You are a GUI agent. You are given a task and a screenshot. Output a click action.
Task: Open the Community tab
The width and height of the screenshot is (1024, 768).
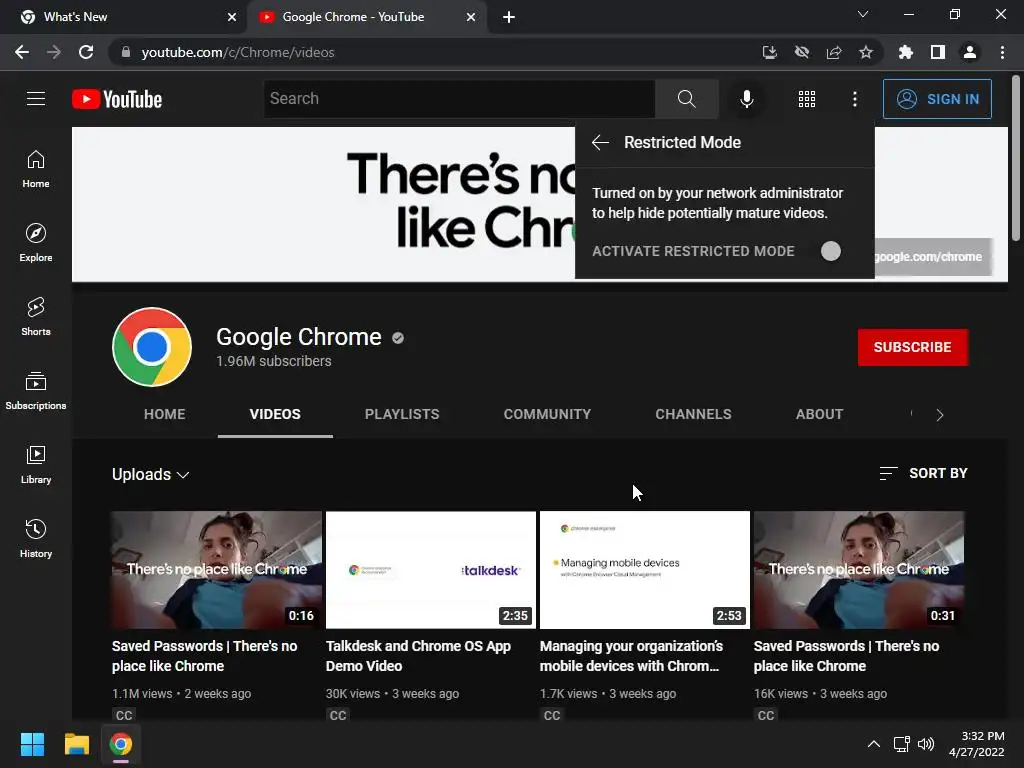point(547,414)
